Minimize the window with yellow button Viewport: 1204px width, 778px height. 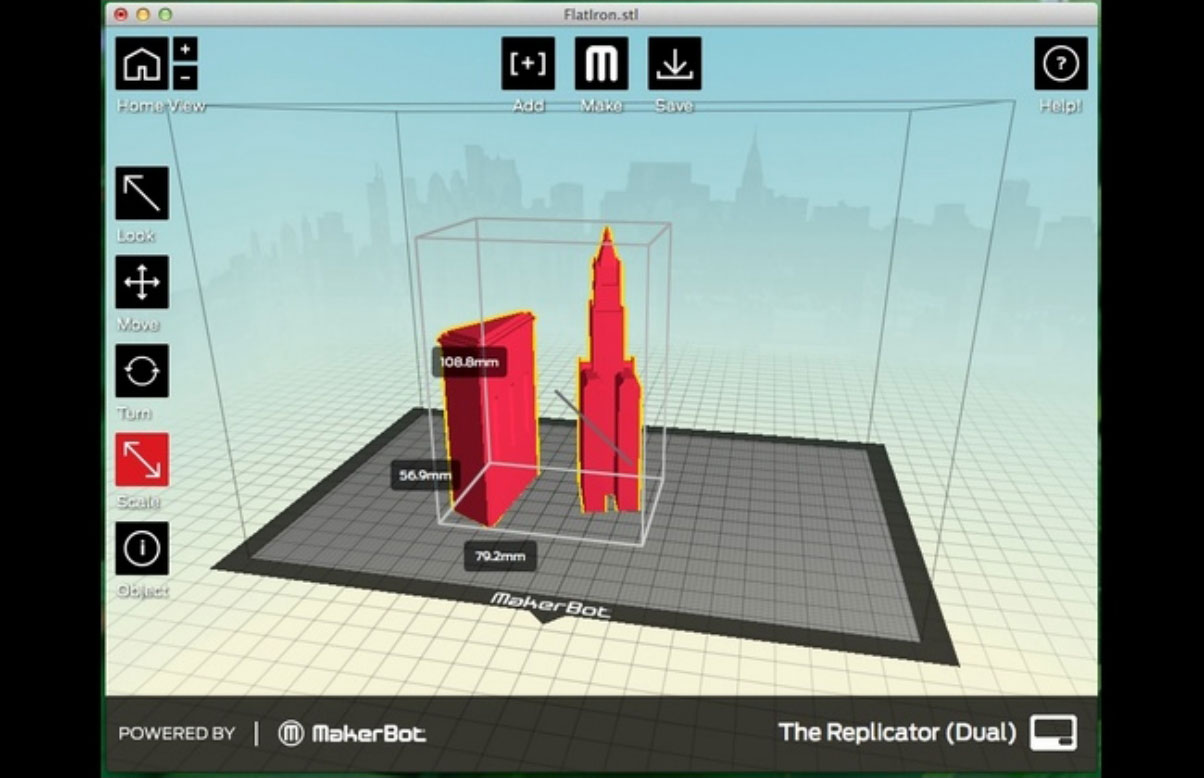point(143,14)
